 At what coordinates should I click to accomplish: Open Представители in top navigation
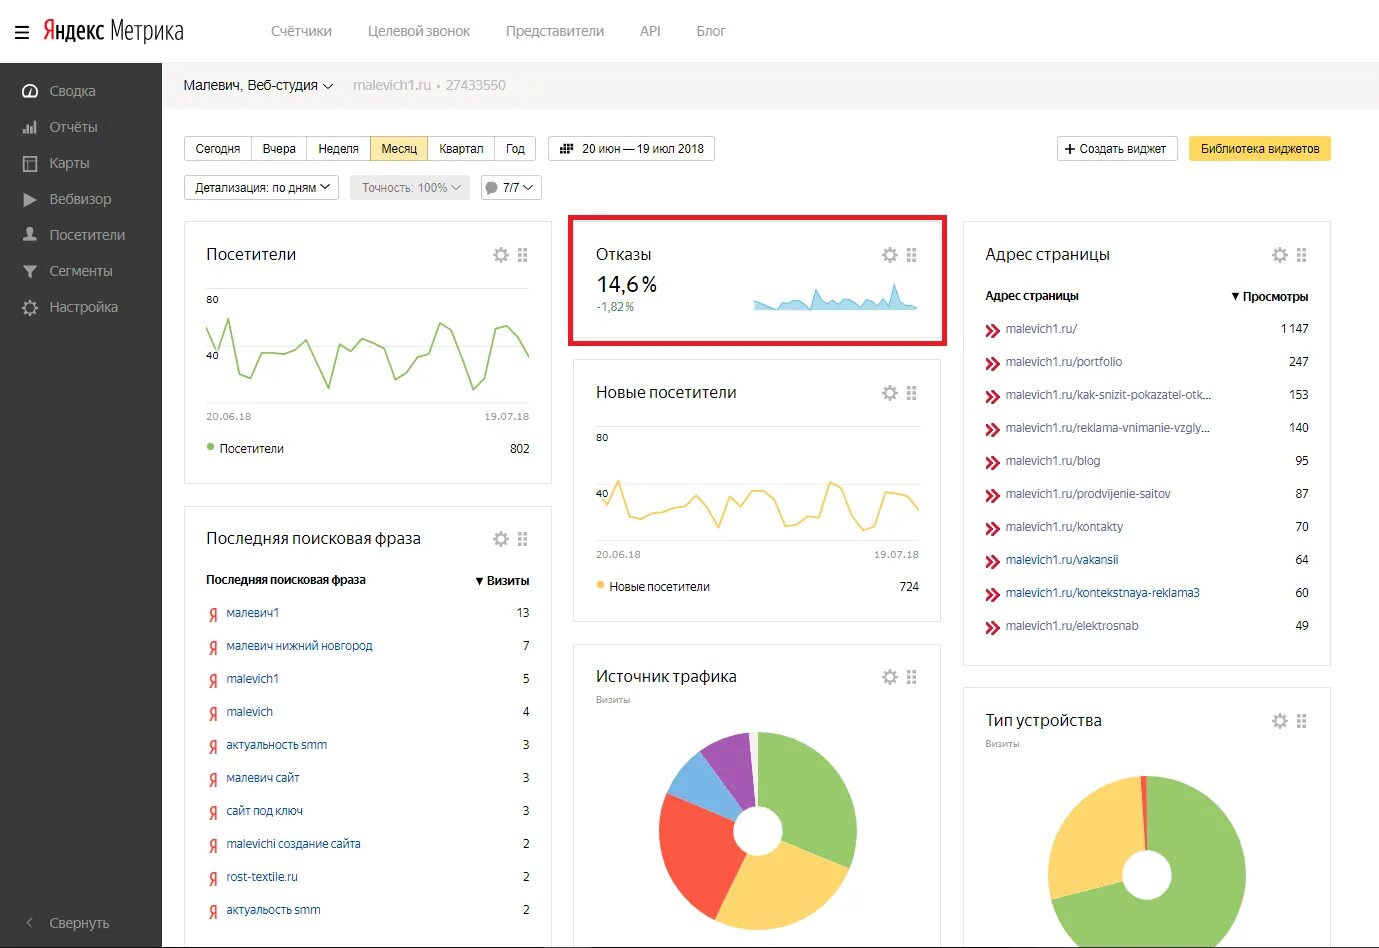(x=555, y=31)
